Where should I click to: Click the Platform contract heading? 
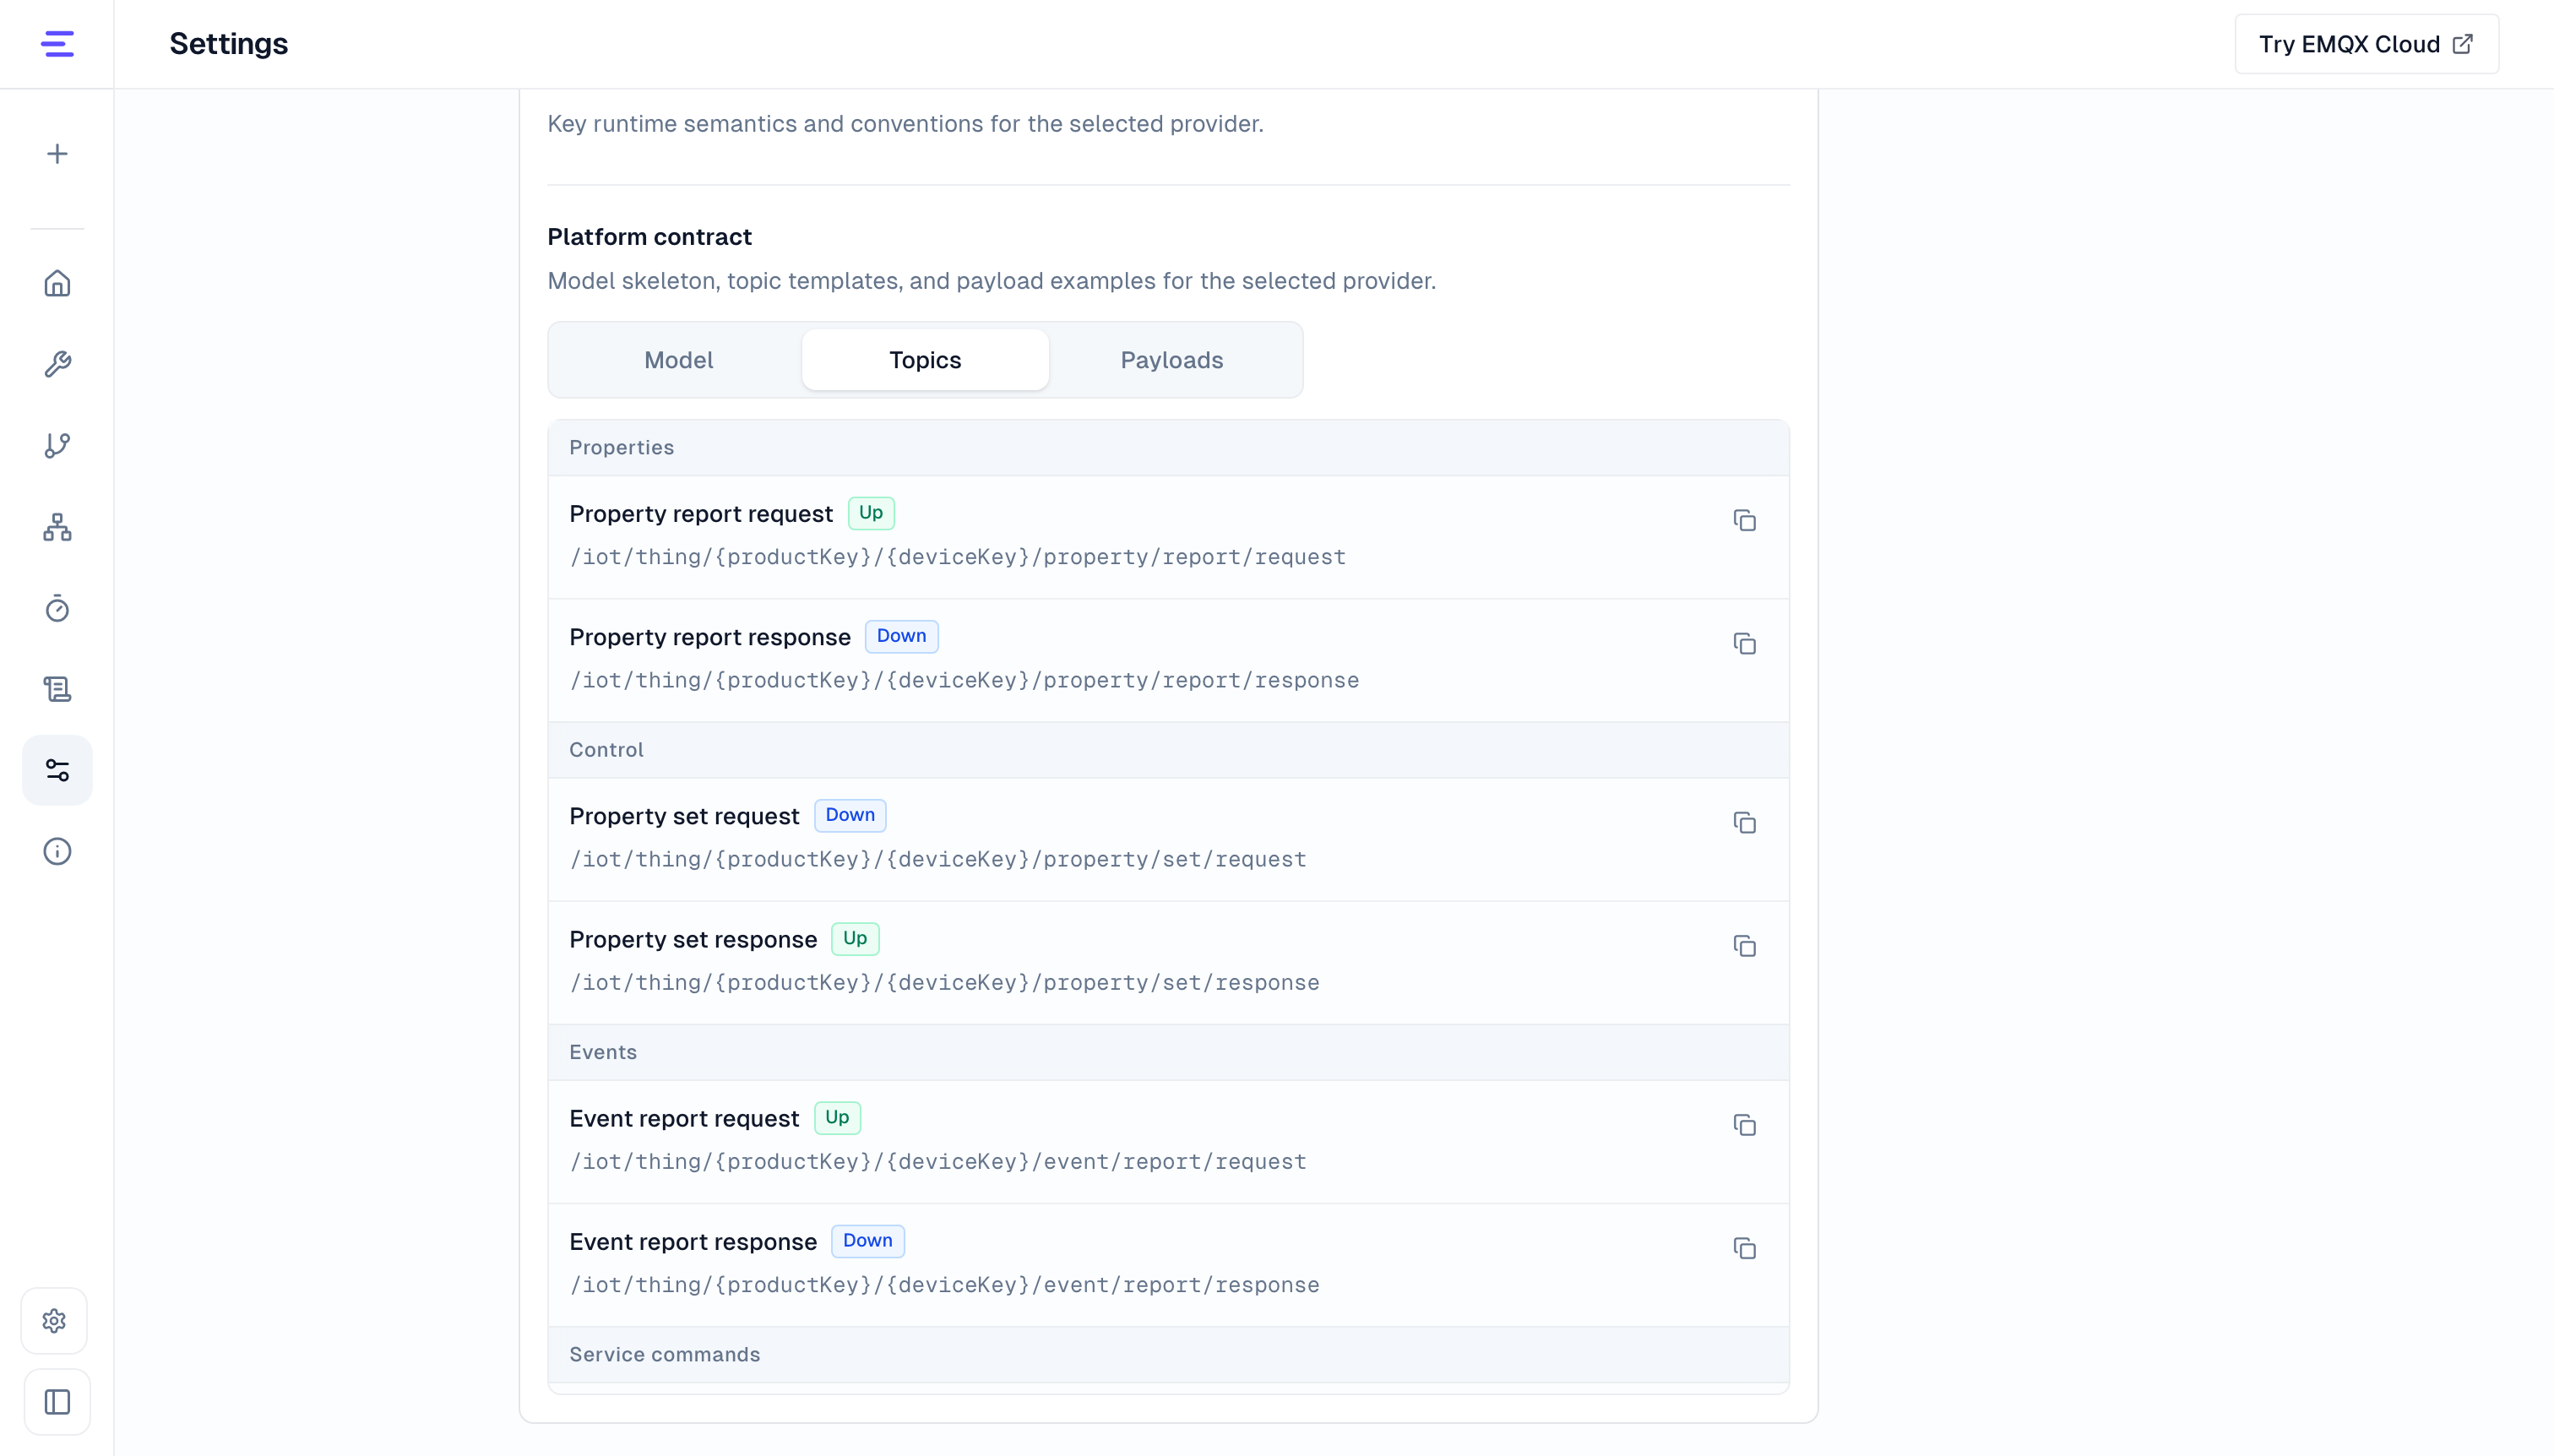[x=649, y=237]
